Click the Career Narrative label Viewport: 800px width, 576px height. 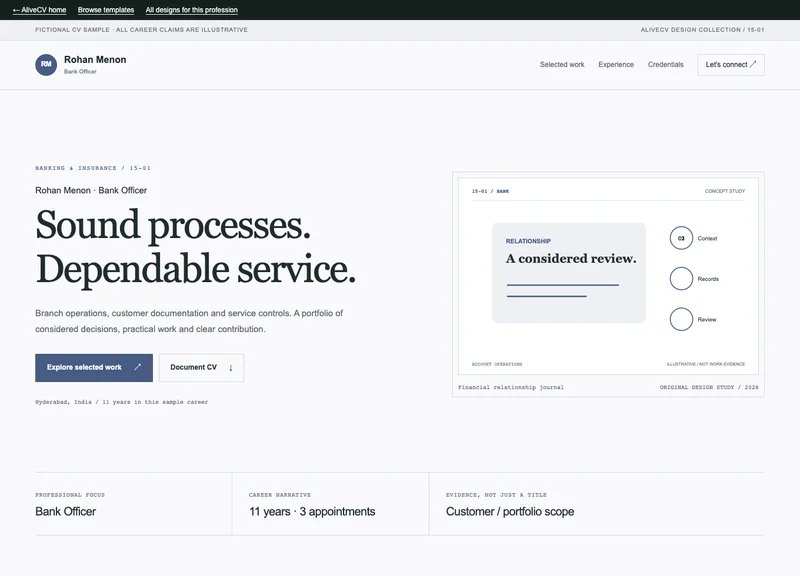[280, 495]
